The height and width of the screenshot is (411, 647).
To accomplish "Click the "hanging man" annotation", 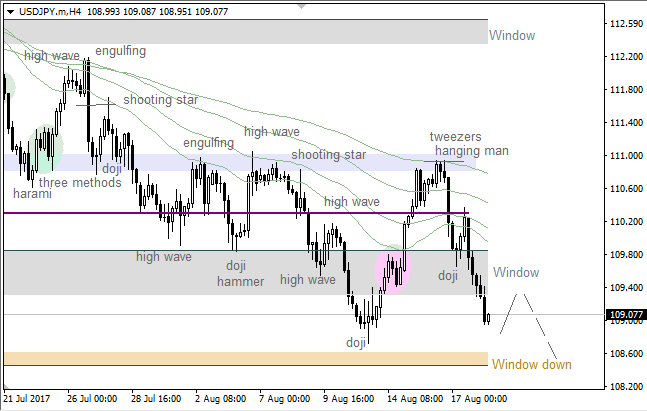I will pyautogui.click(x=472, y=150).
